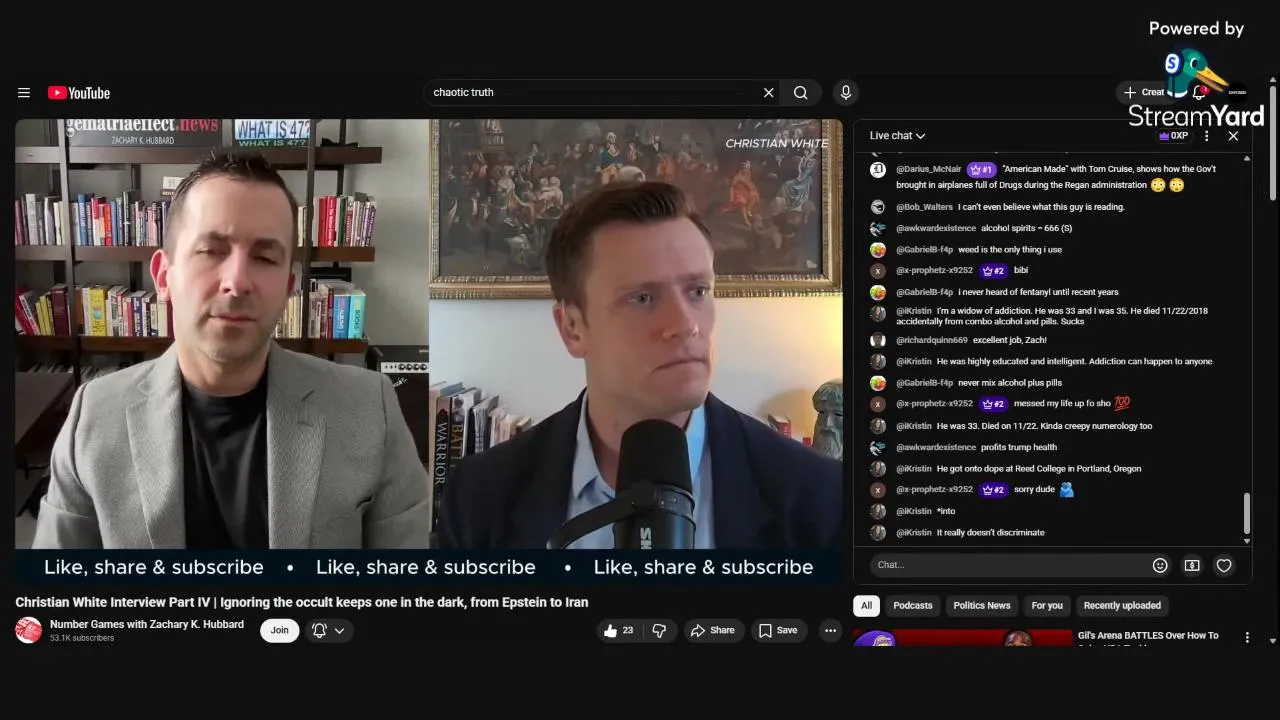Select the Recently uploaded filter chip

[1122, 605]
